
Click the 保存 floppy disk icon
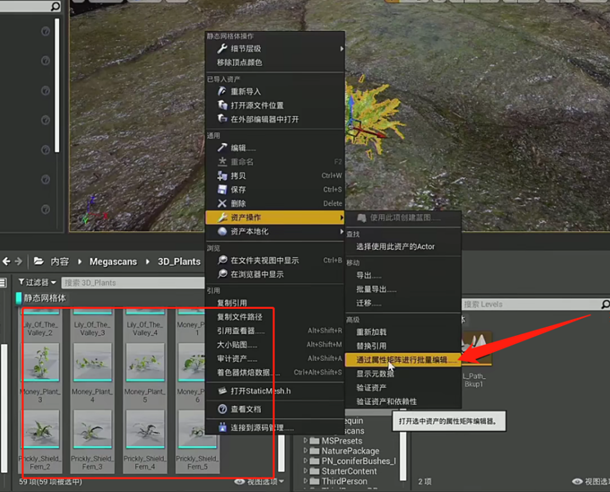[x=222, y=189]
